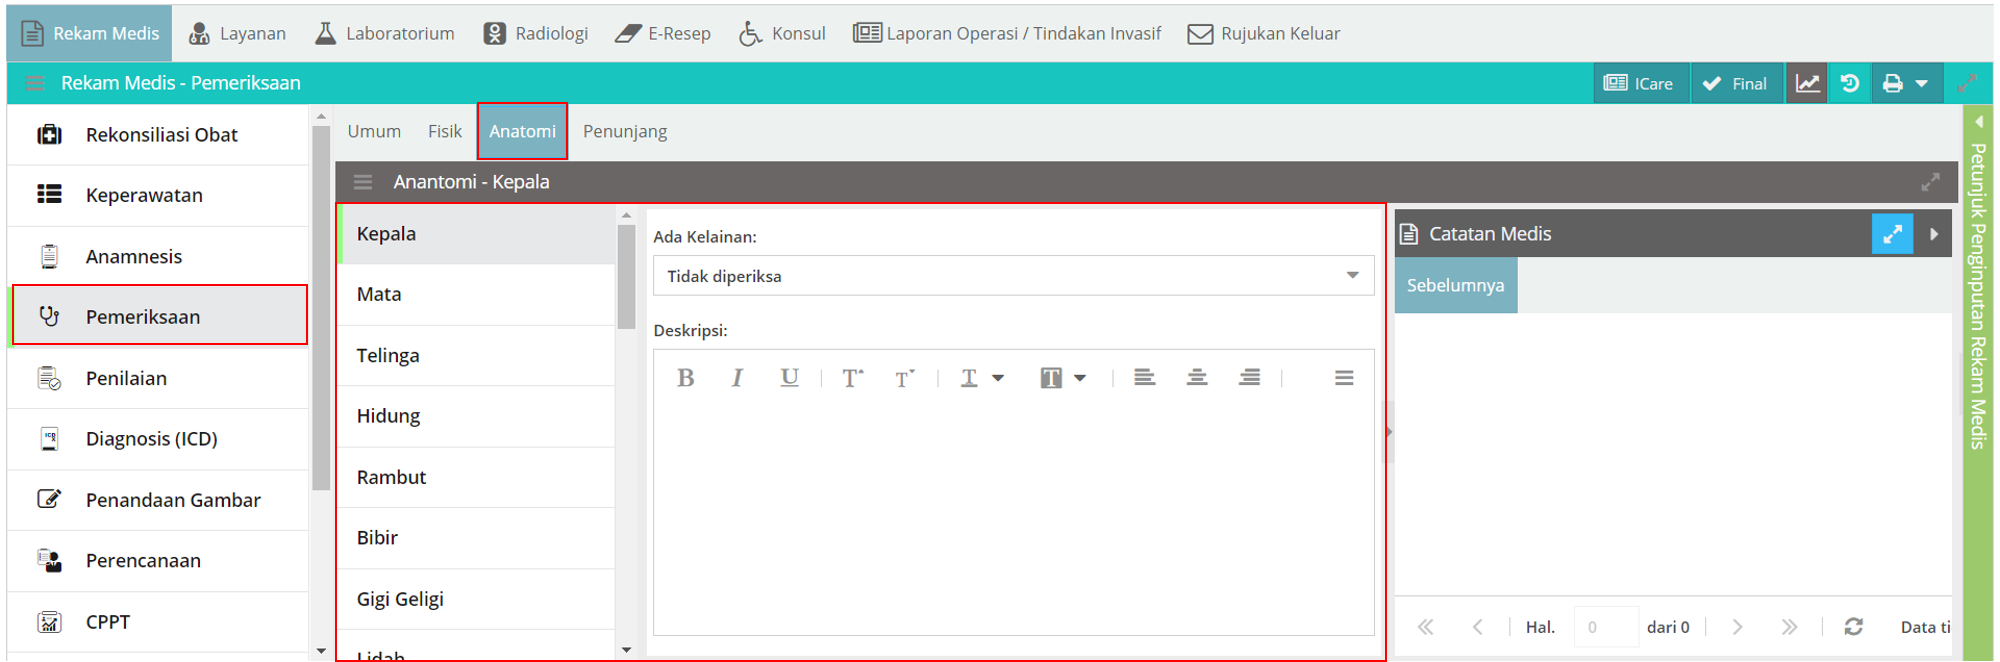Open Anamnesis in the sidebar
The height and width of the screenshot is (662, 2000).
[158, 256]
